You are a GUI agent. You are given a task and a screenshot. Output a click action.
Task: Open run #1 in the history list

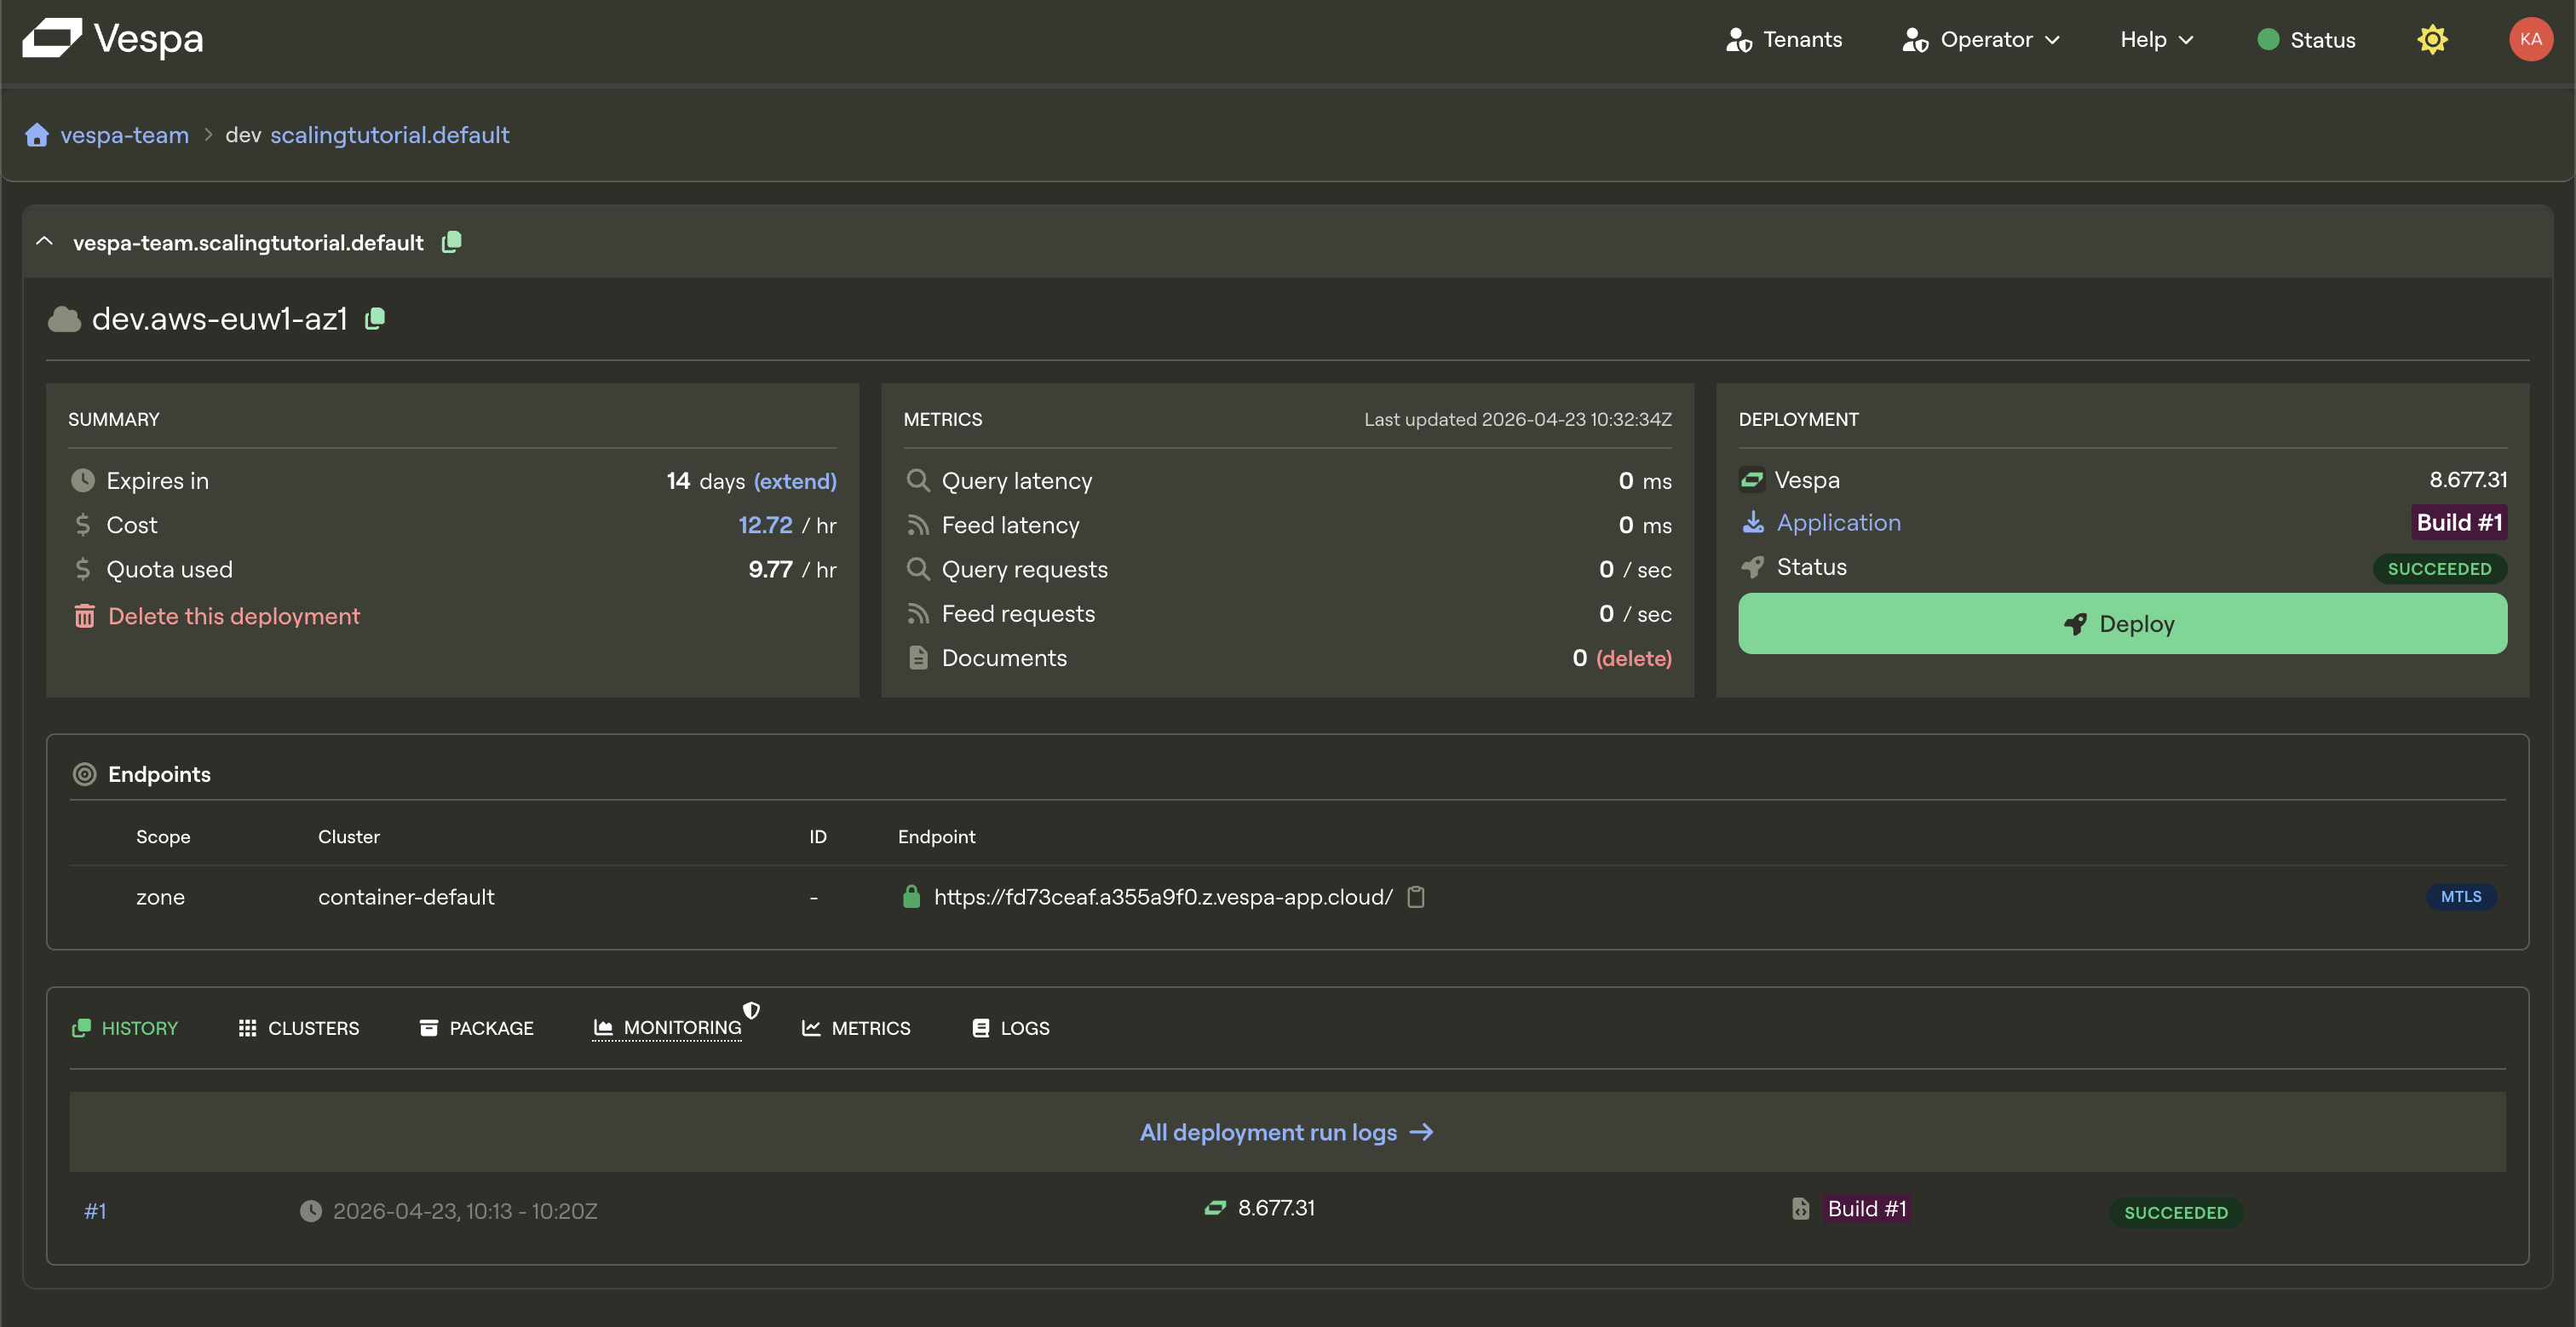[96, 1210]
